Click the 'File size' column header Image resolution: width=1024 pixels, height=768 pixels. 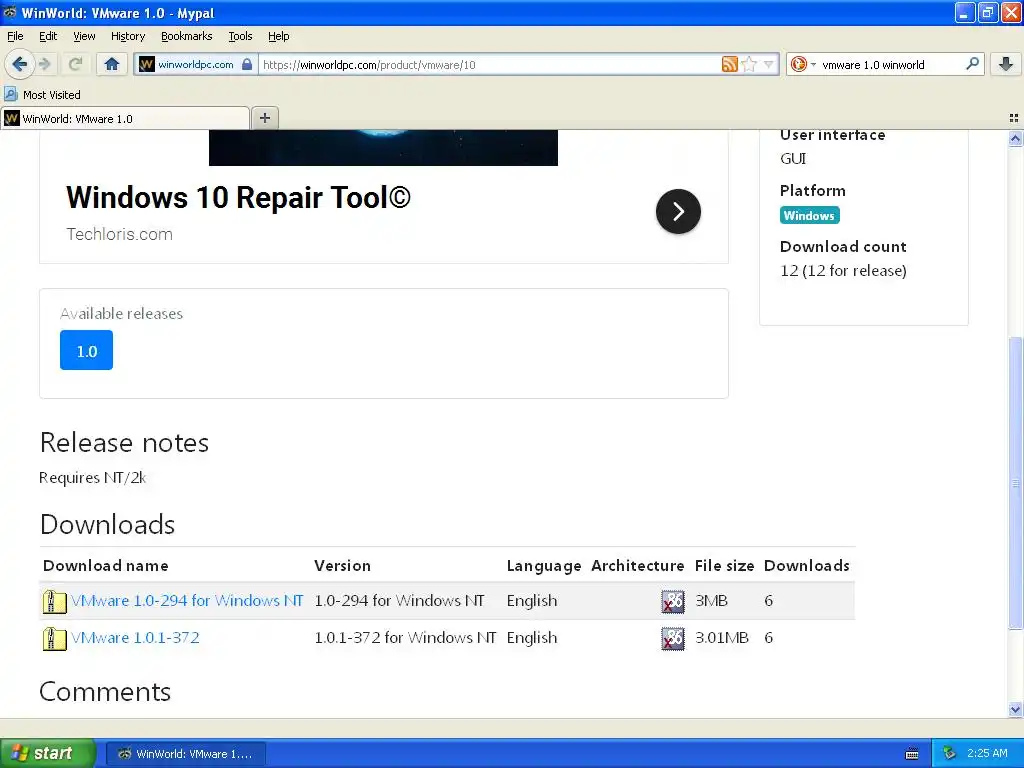(724, 566)
